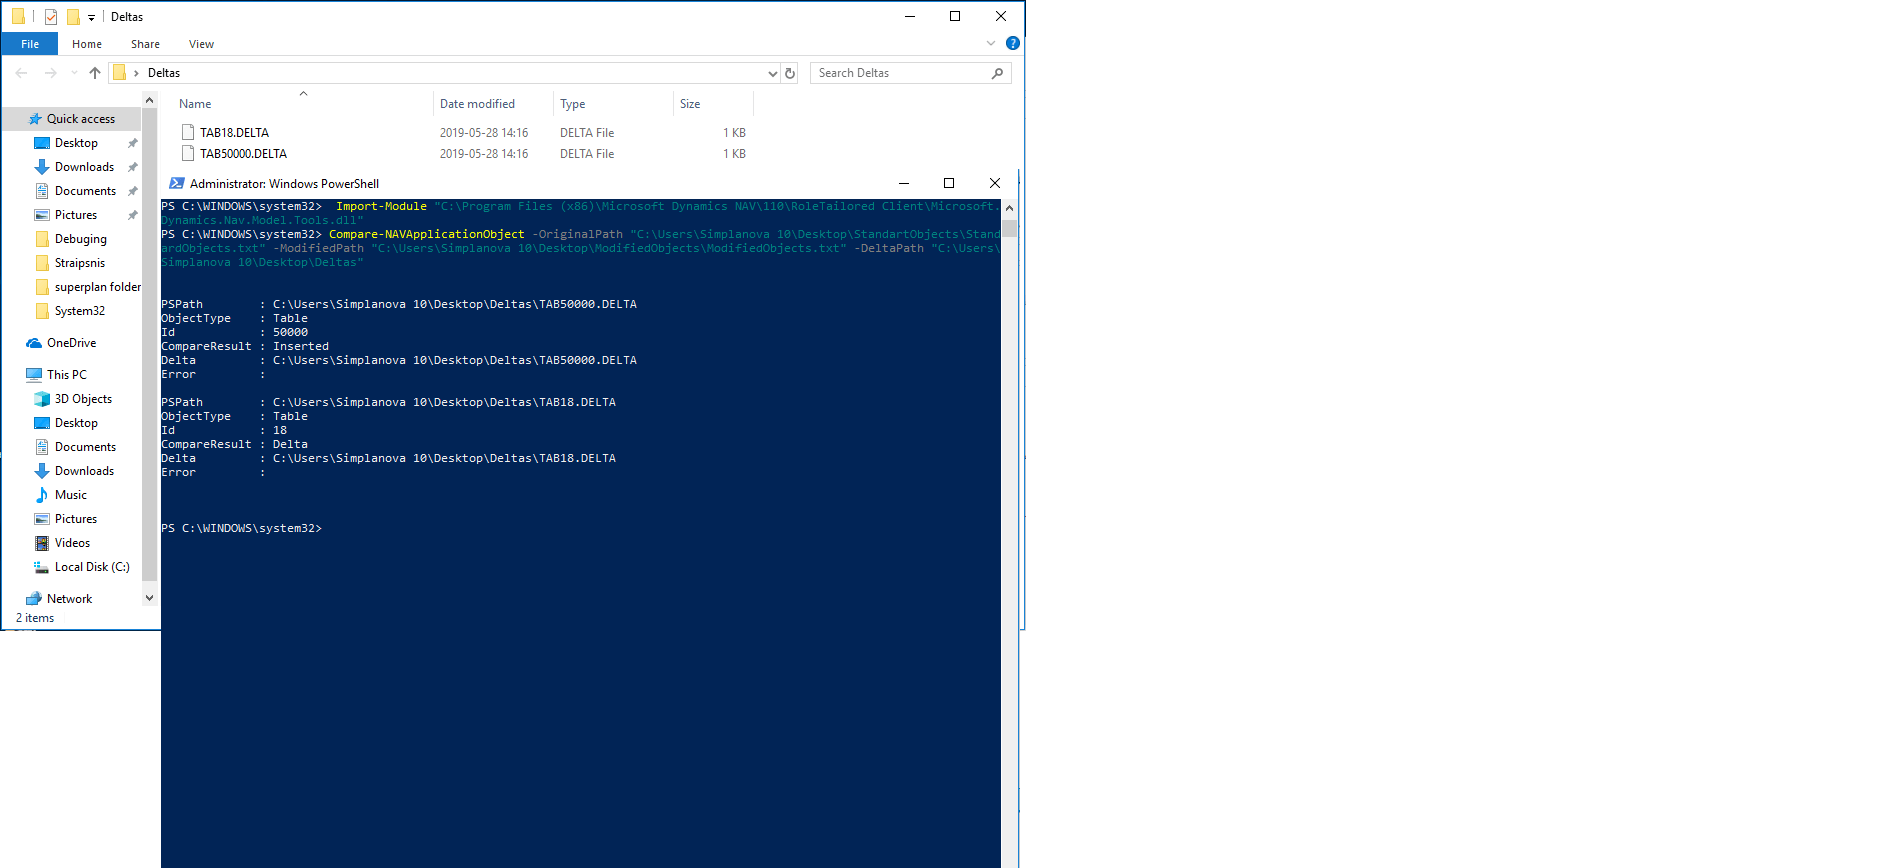This screenshot has width=1897, height=868.
Task: Click the New folder quick access icon
Action: point(73,17)
